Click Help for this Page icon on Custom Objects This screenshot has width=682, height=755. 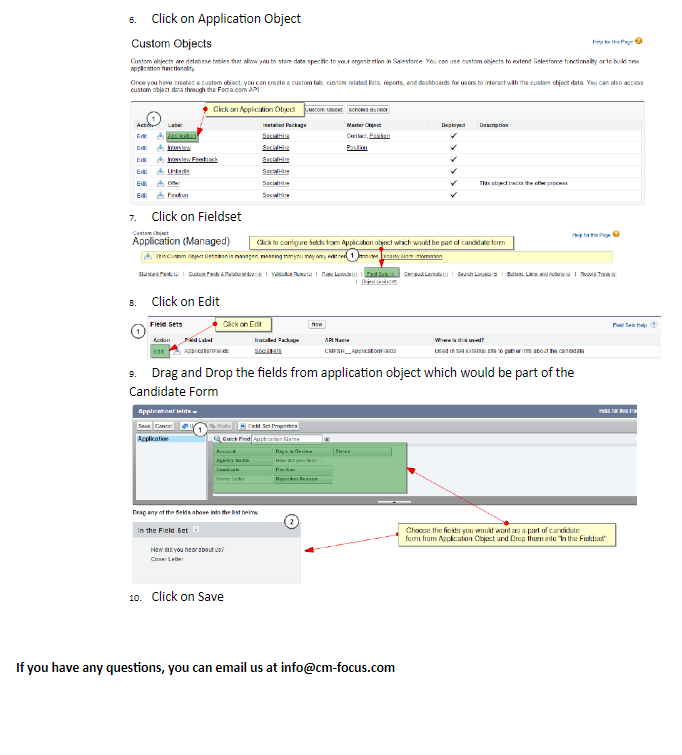coord(639,41)
